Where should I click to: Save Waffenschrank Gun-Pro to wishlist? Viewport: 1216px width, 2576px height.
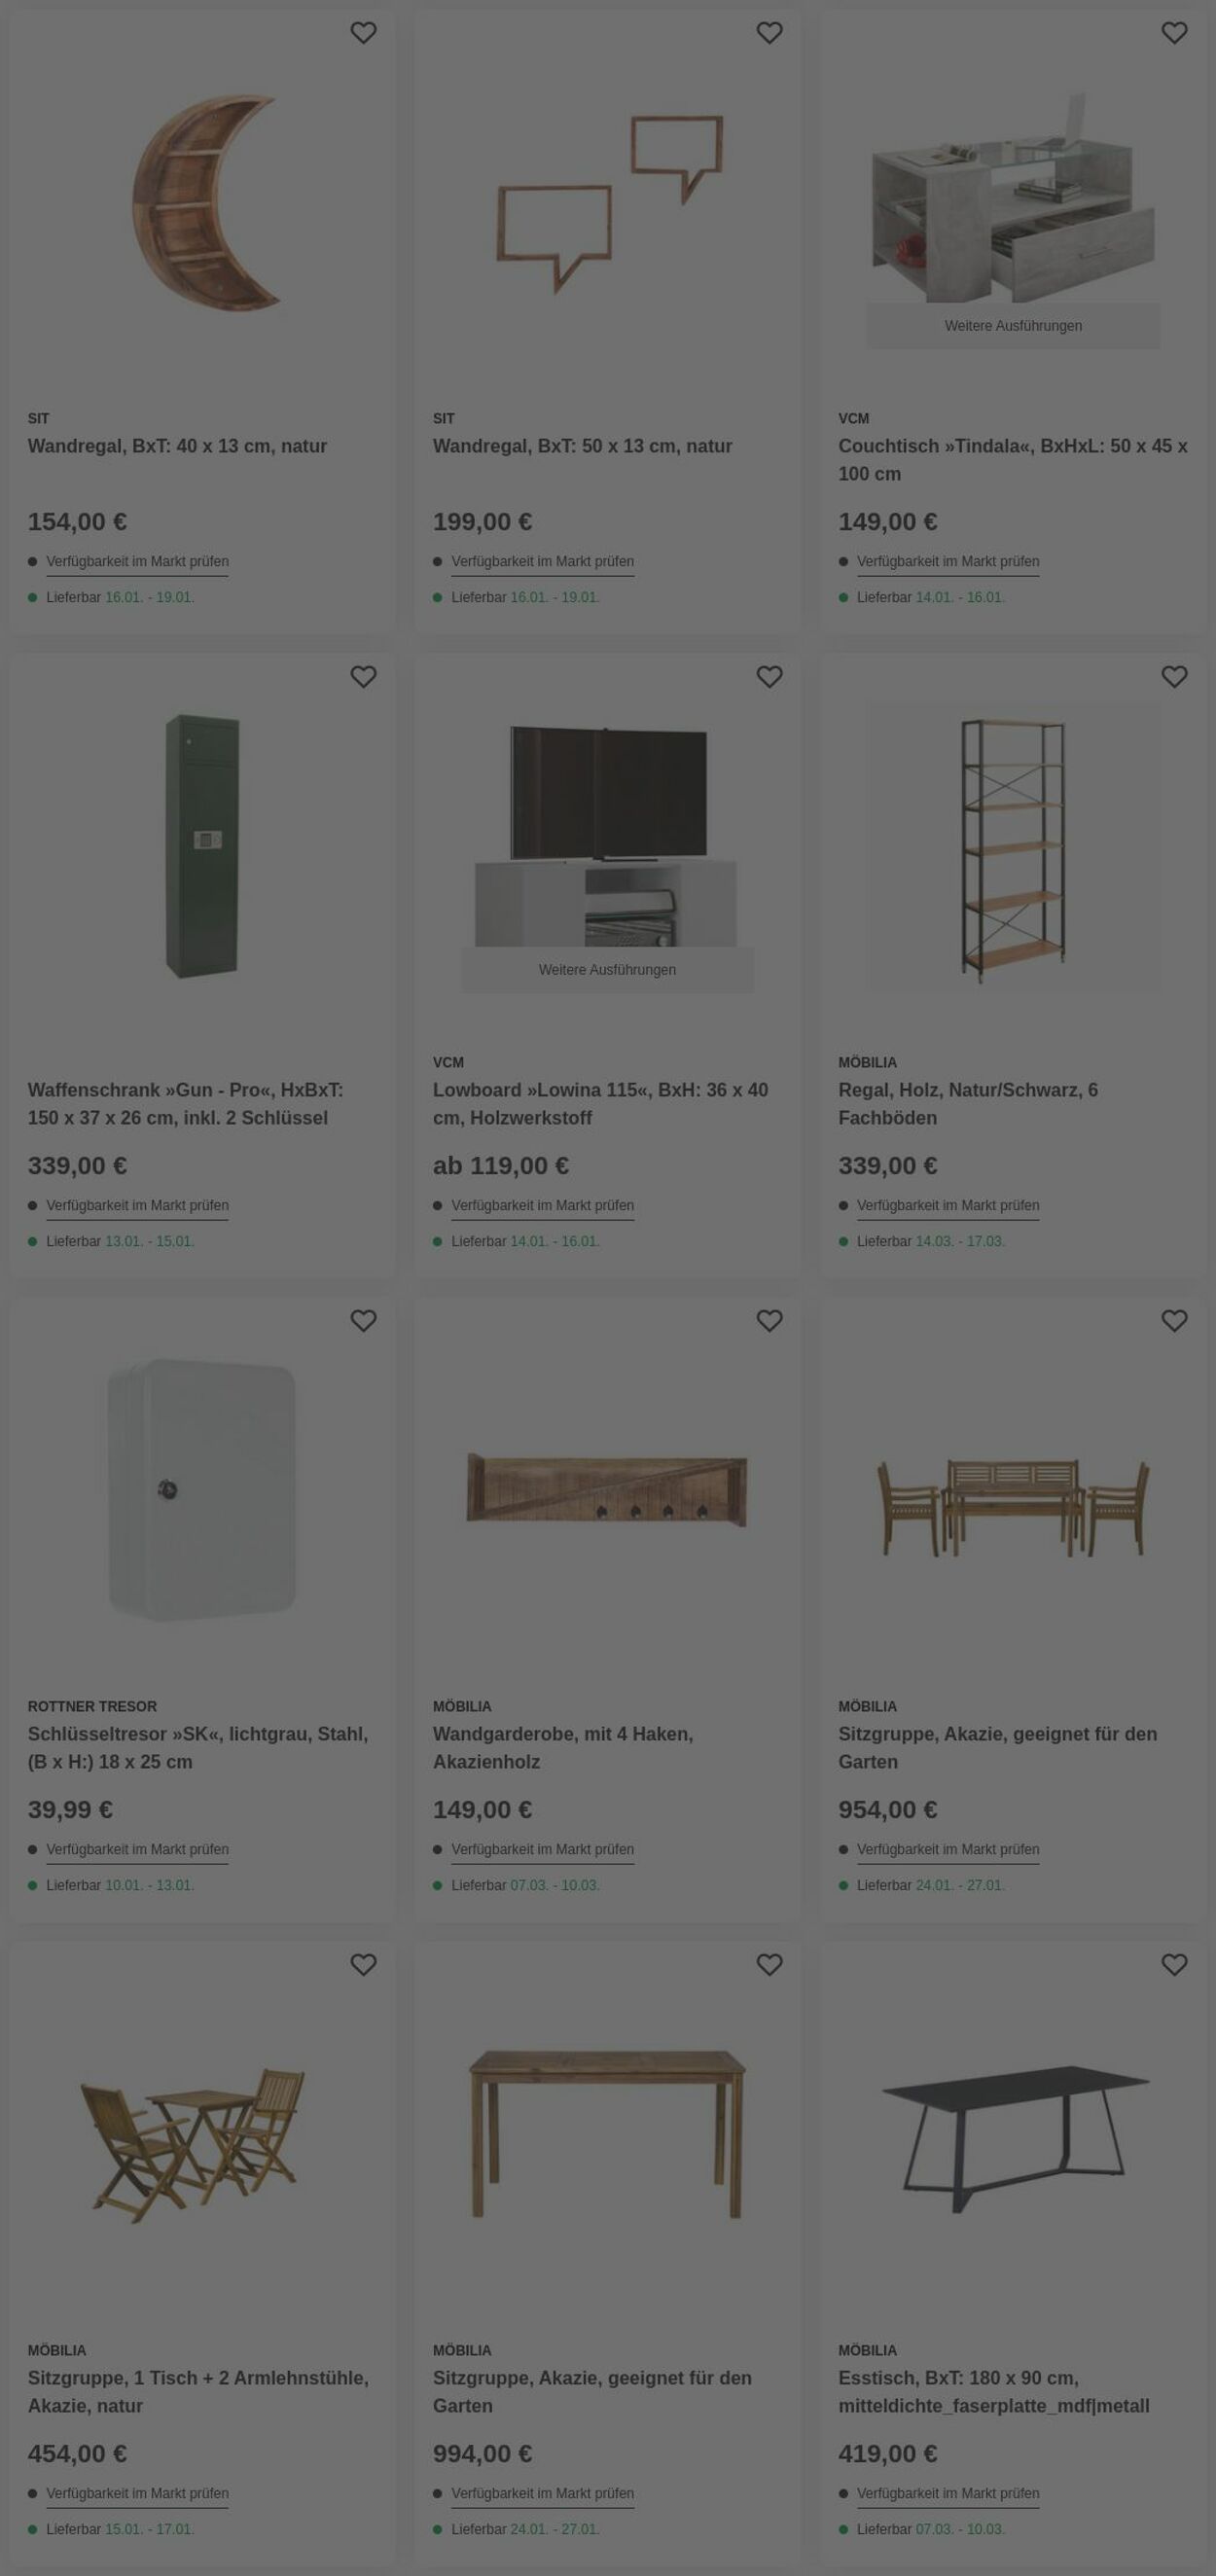click(x=363, y=677)
